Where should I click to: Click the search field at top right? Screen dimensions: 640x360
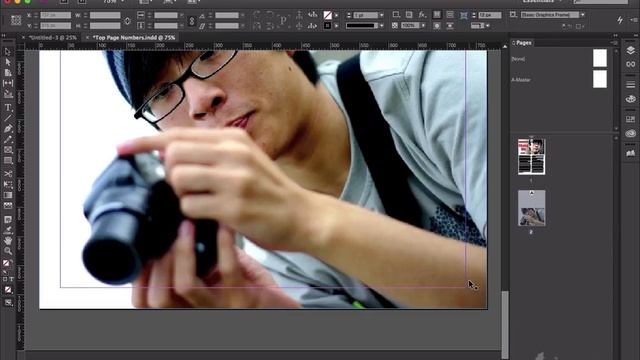600,2
